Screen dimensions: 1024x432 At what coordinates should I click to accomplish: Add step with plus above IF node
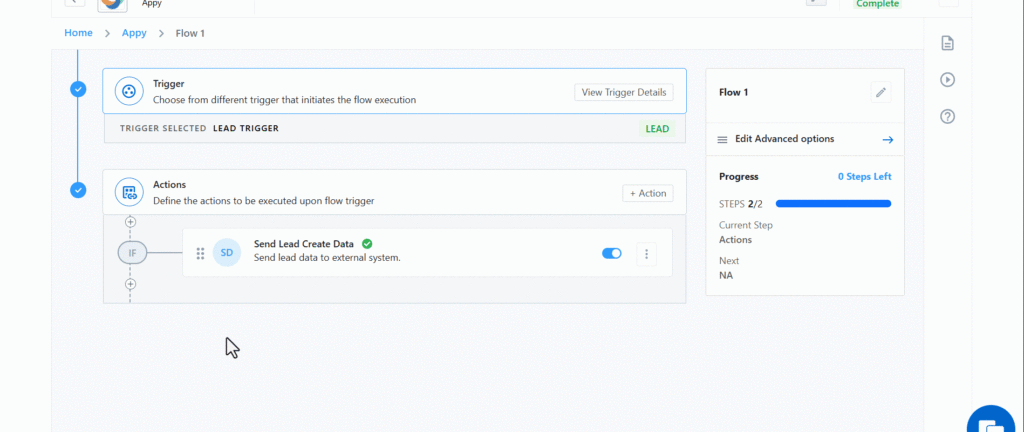(130, 222)
